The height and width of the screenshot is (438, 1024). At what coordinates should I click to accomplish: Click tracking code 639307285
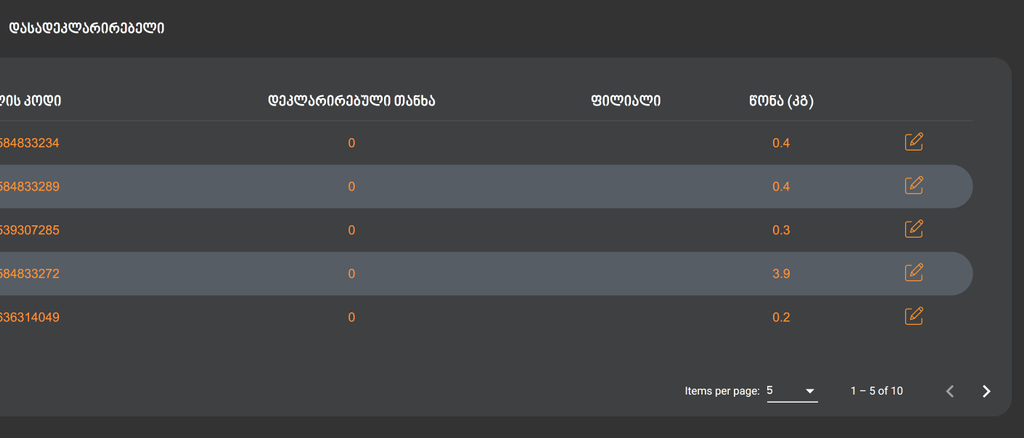(x=30, y=230)
